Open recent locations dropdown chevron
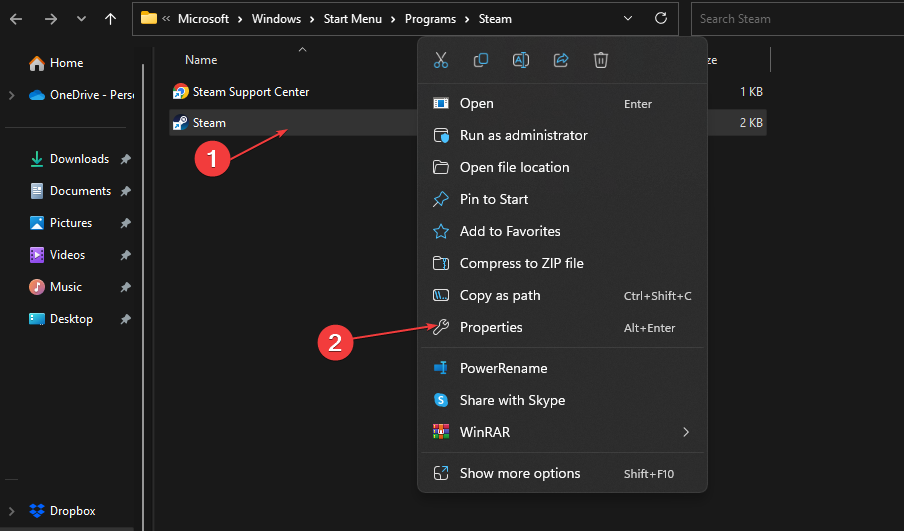This screenshot has height=531, width=904. [81, 19]
